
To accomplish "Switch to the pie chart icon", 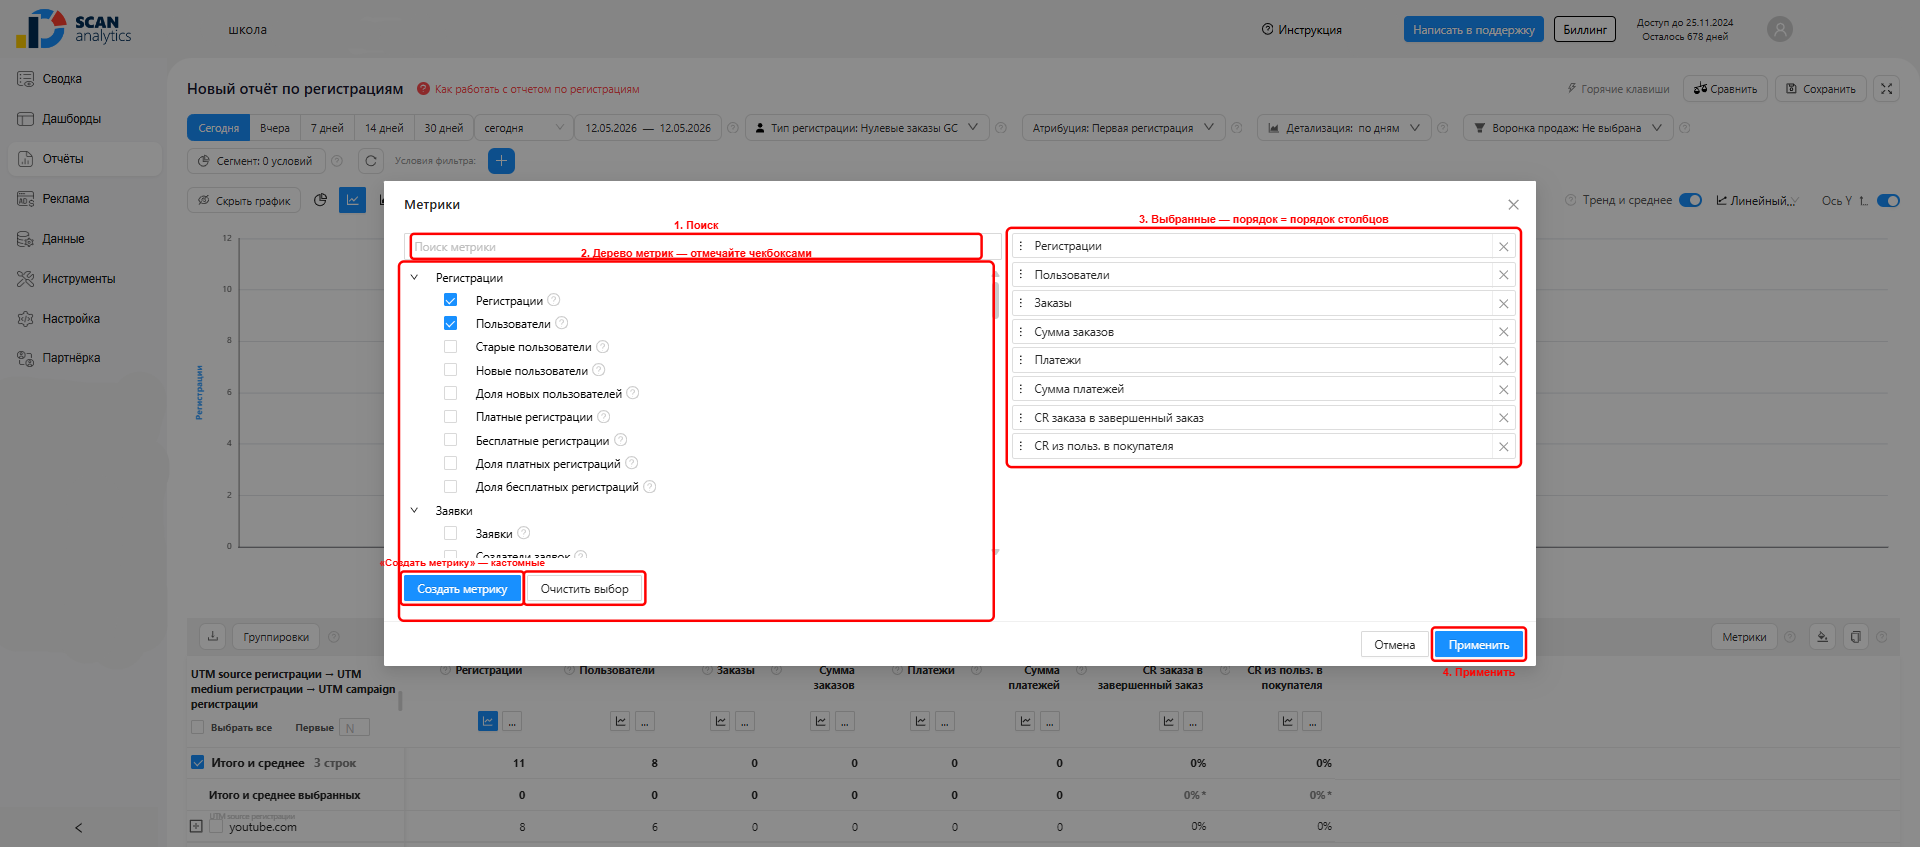I will point(321,200).
